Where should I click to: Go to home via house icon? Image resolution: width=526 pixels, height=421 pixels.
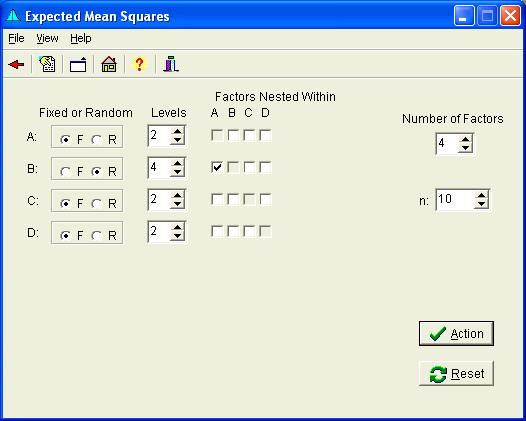pos(109,64)
